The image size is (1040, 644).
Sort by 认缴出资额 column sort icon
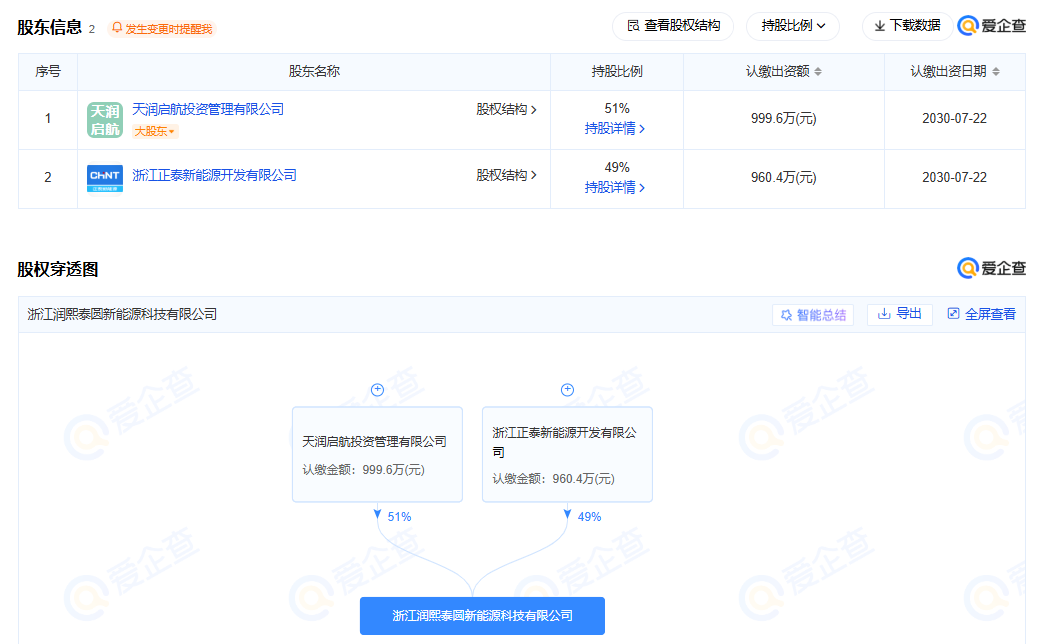coord(818,72)
